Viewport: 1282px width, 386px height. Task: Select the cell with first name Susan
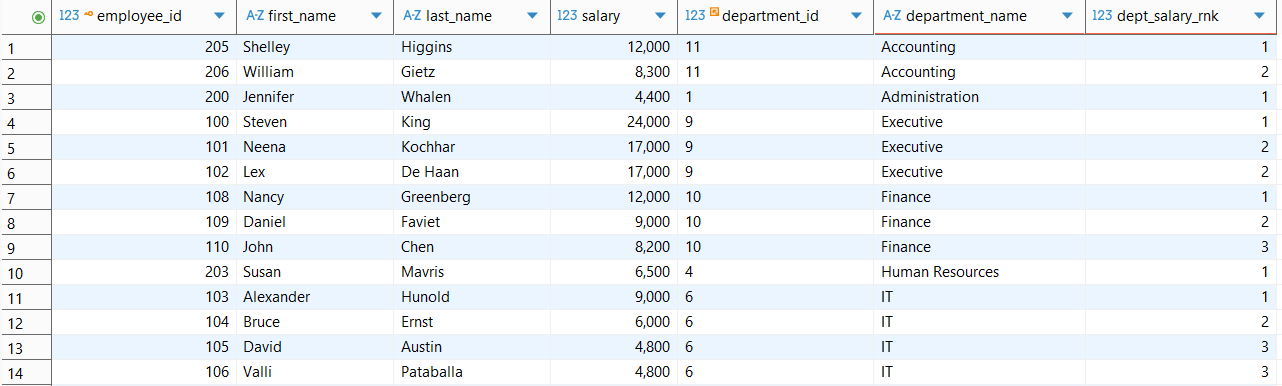[x=314, y=272]
